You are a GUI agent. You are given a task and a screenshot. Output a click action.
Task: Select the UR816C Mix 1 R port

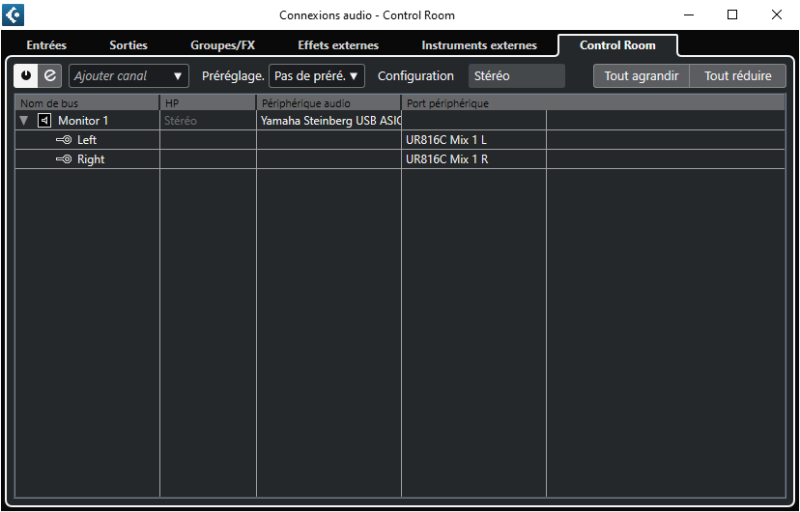pos(446,159)
